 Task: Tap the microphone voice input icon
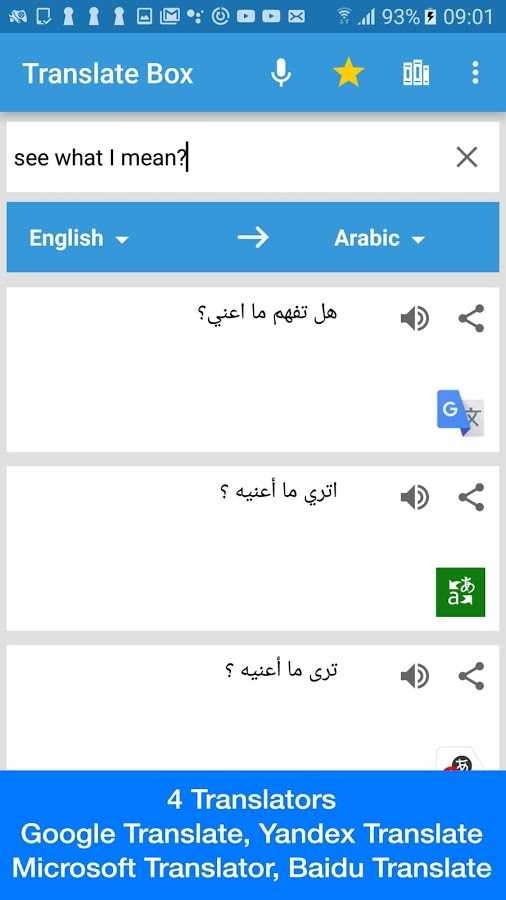click(x=281, y=73)
